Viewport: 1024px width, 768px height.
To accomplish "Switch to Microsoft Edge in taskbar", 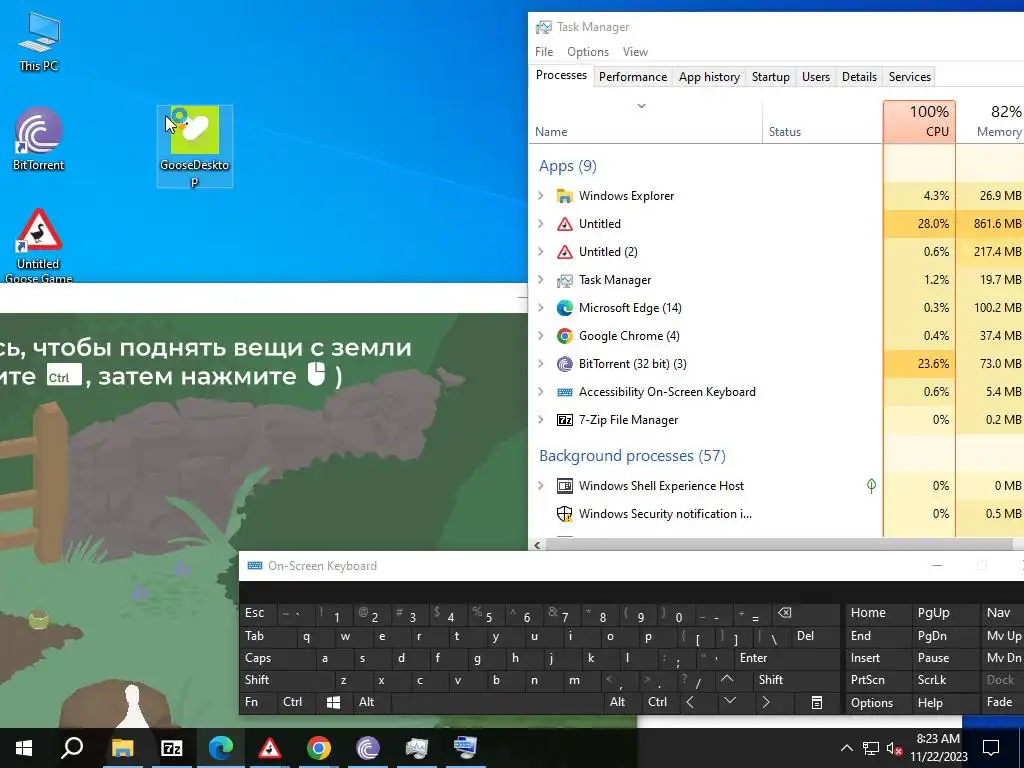I will tap(220, 748).
